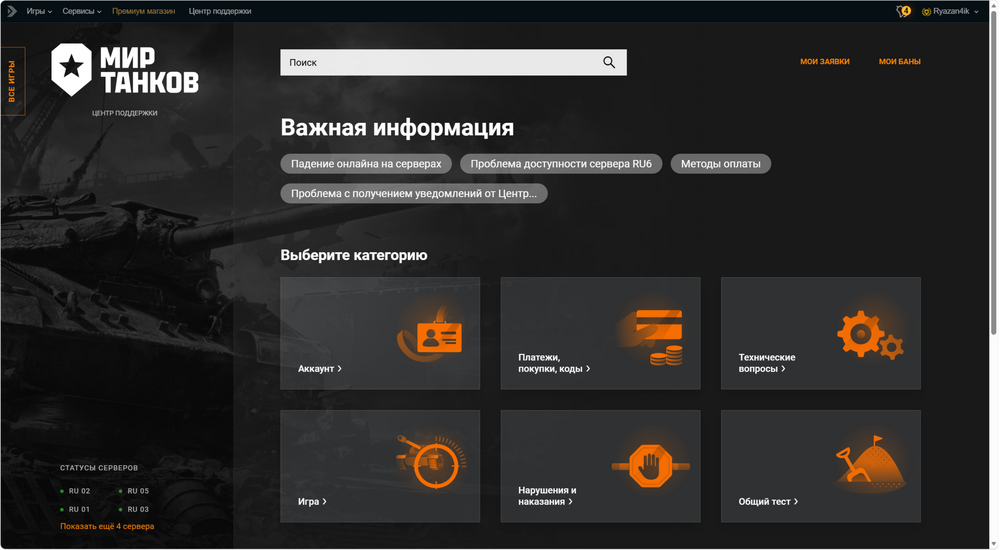Open Проблема доступности сервера RU6 notice
Screen dimensions: 1000x550
(x=561, y=164)
